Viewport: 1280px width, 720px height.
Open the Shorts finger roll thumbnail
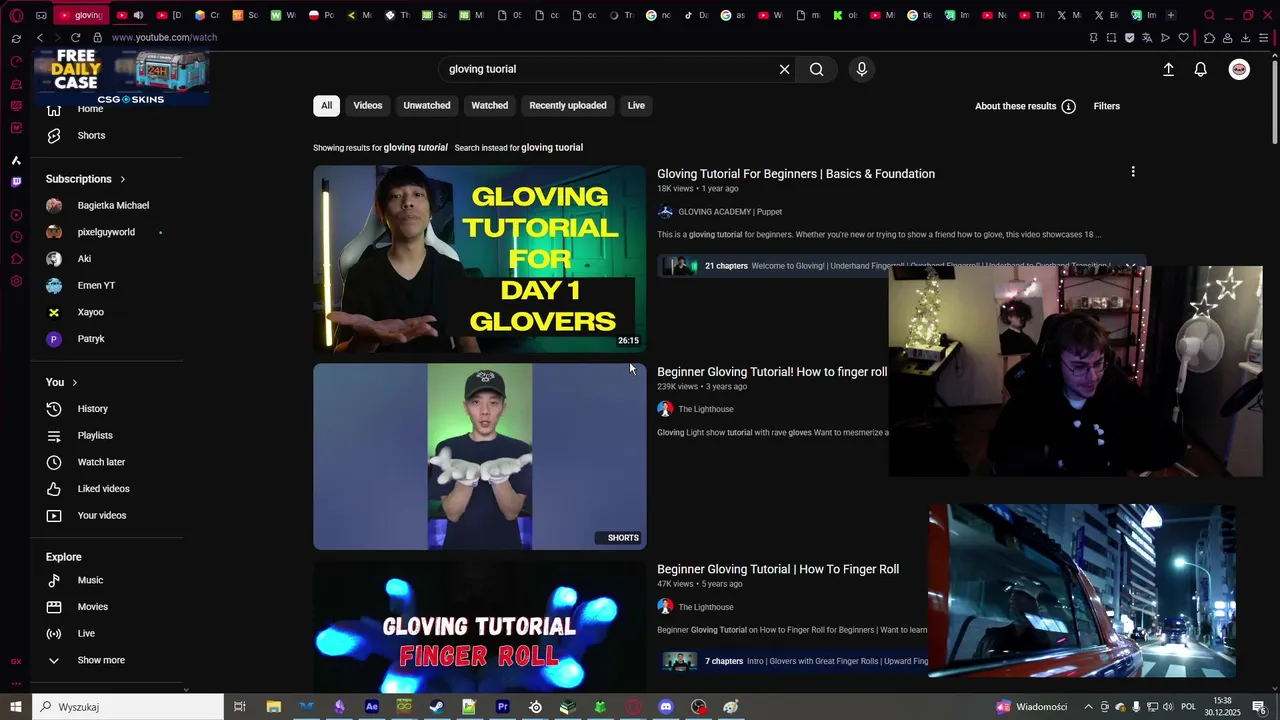click(480, 456)
